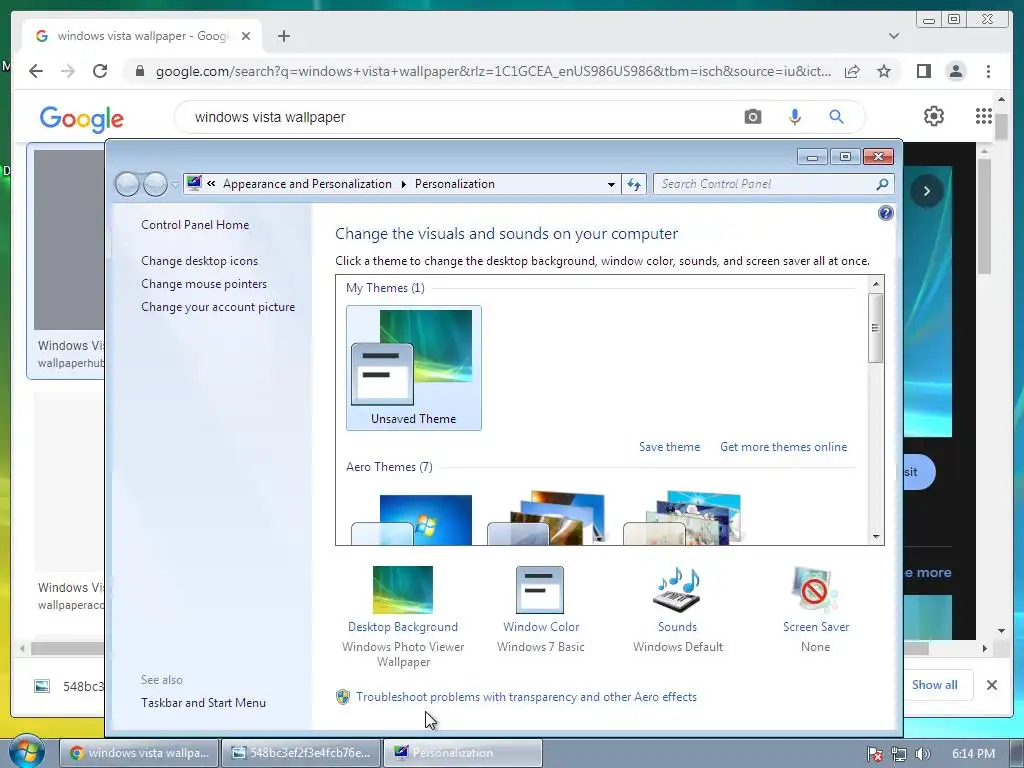Click the Control Panel search magnifier
Viewport: 1024px width, 768px height.
coord(882,184)
